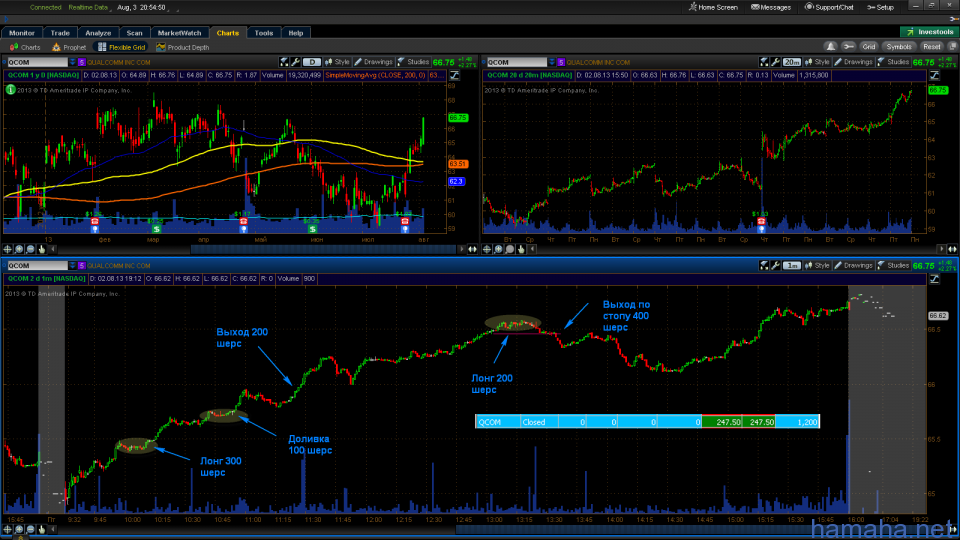Viewport: 960px width, 540px height.
Task: Open Drawings menu on the 1m chart
Action: [x=853, y=266]
